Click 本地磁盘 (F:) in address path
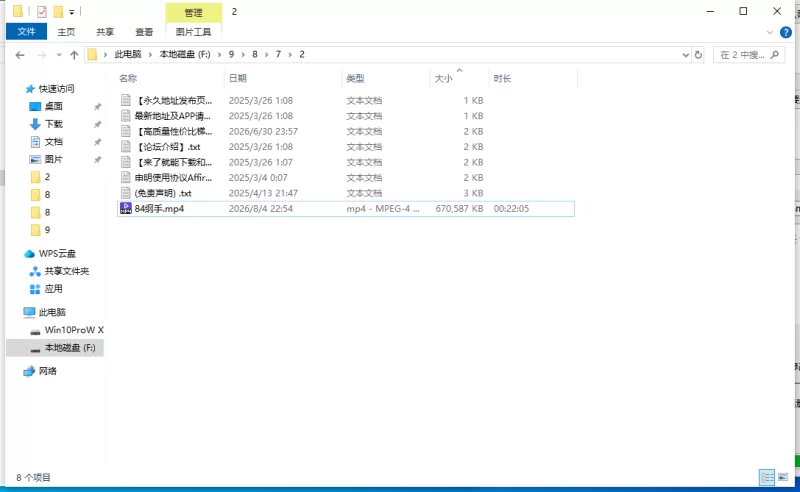800x492 pixels. point(185,54)
